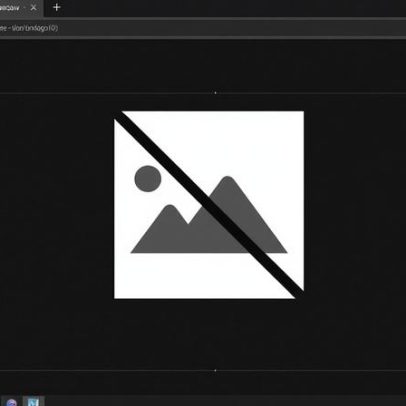Click the small left mountain peak

coord(170,209)
